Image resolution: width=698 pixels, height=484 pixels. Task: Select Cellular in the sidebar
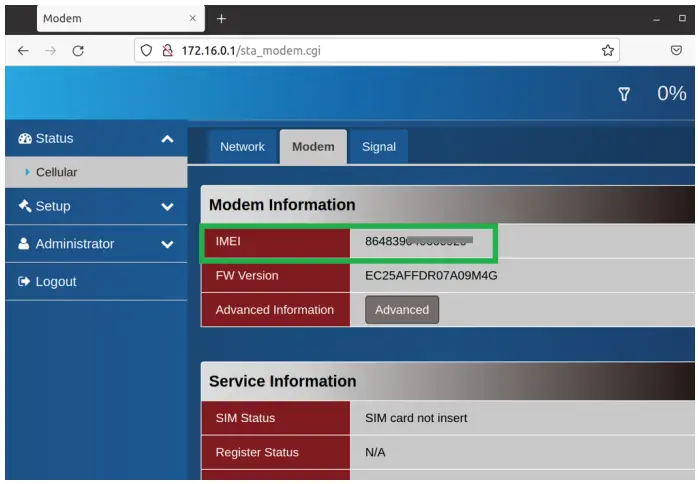pyautogui.click(x=96, y=172)
